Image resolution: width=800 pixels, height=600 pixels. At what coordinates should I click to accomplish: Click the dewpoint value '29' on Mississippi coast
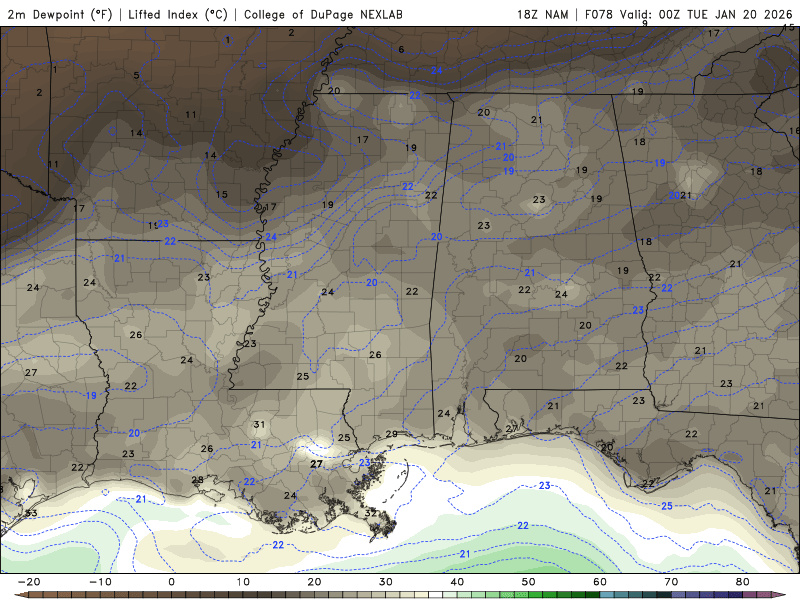click(391, 434)
